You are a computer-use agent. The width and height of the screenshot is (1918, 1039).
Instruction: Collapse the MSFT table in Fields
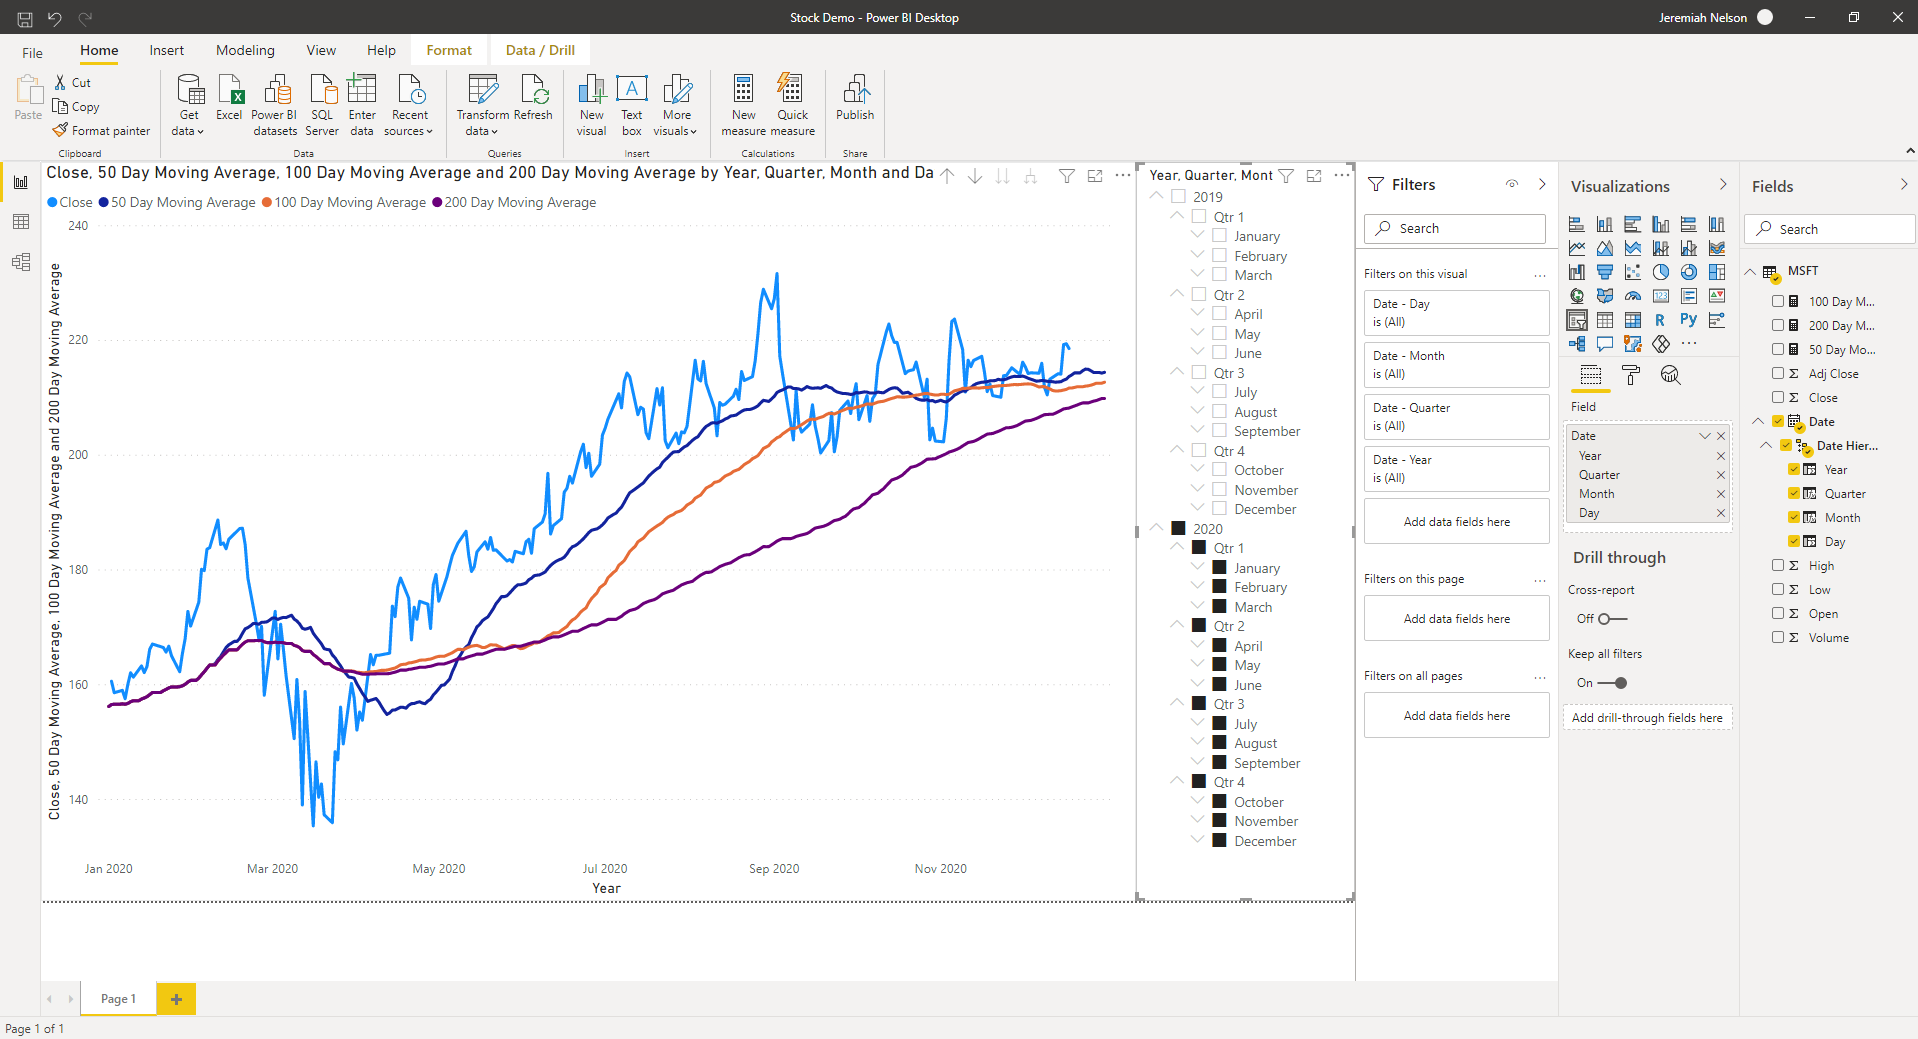[x=1751, y=271]
